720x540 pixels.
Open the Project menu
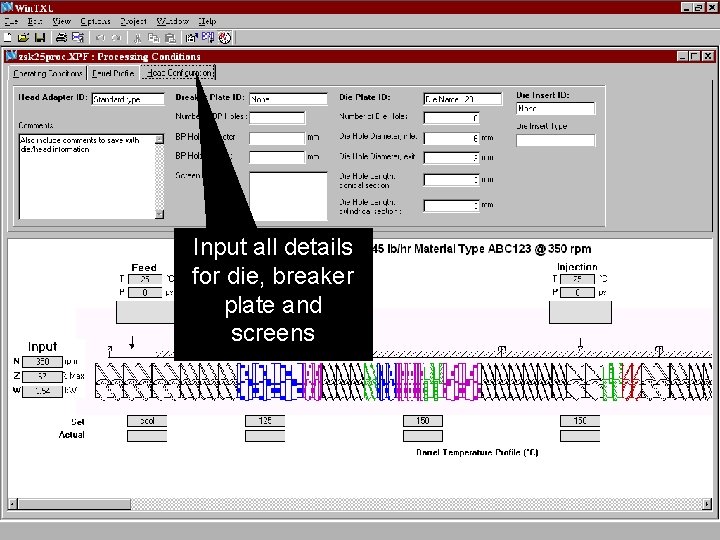tap(134, 21)
